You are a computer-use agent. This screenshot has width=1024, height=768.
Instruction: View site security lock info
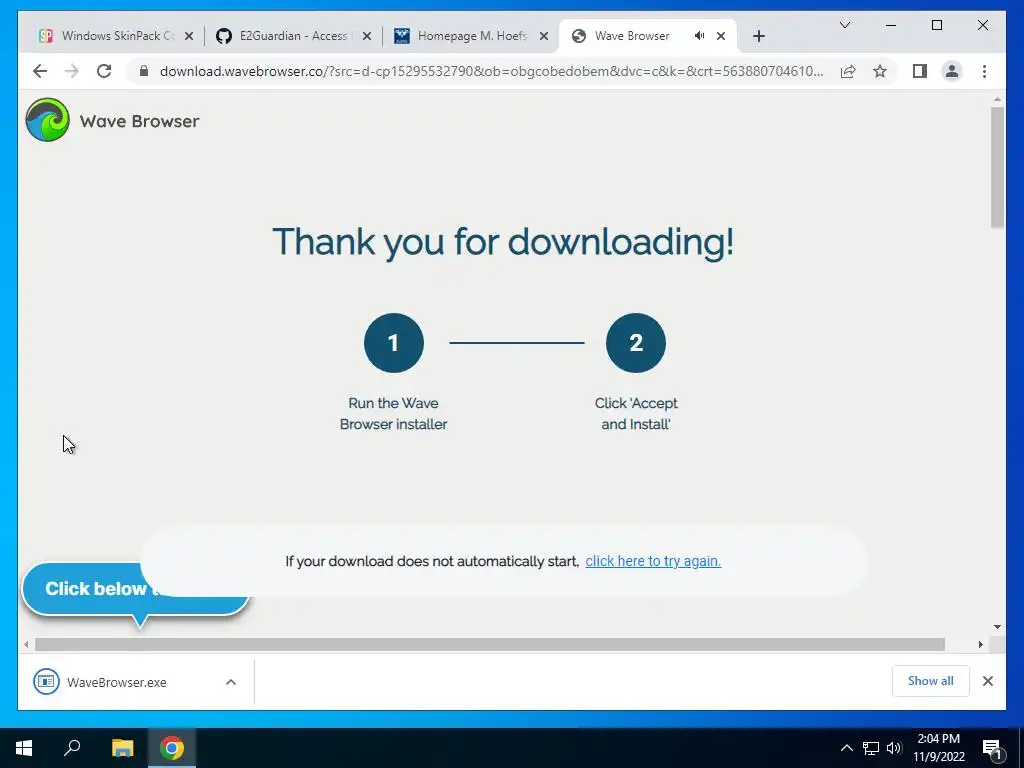(144, 71)
